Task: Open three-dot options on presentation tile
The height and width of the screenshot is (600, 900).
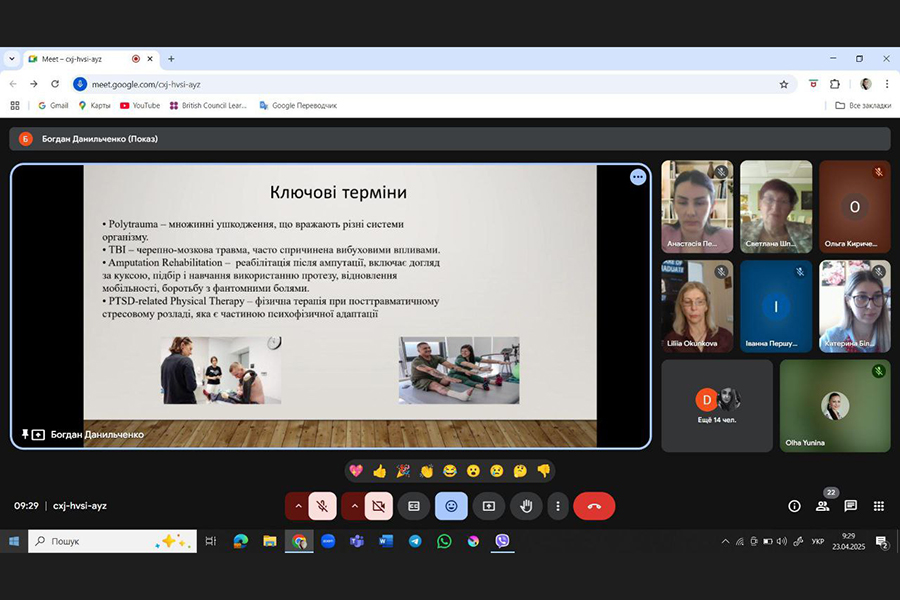Action: click(638, 177)
